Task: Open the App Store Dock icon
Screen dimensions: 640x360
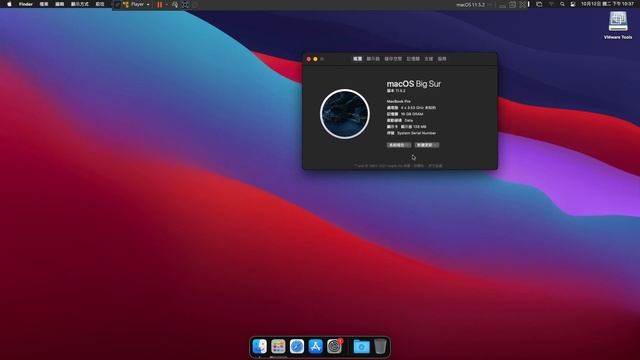Action: tap(316, 347)
